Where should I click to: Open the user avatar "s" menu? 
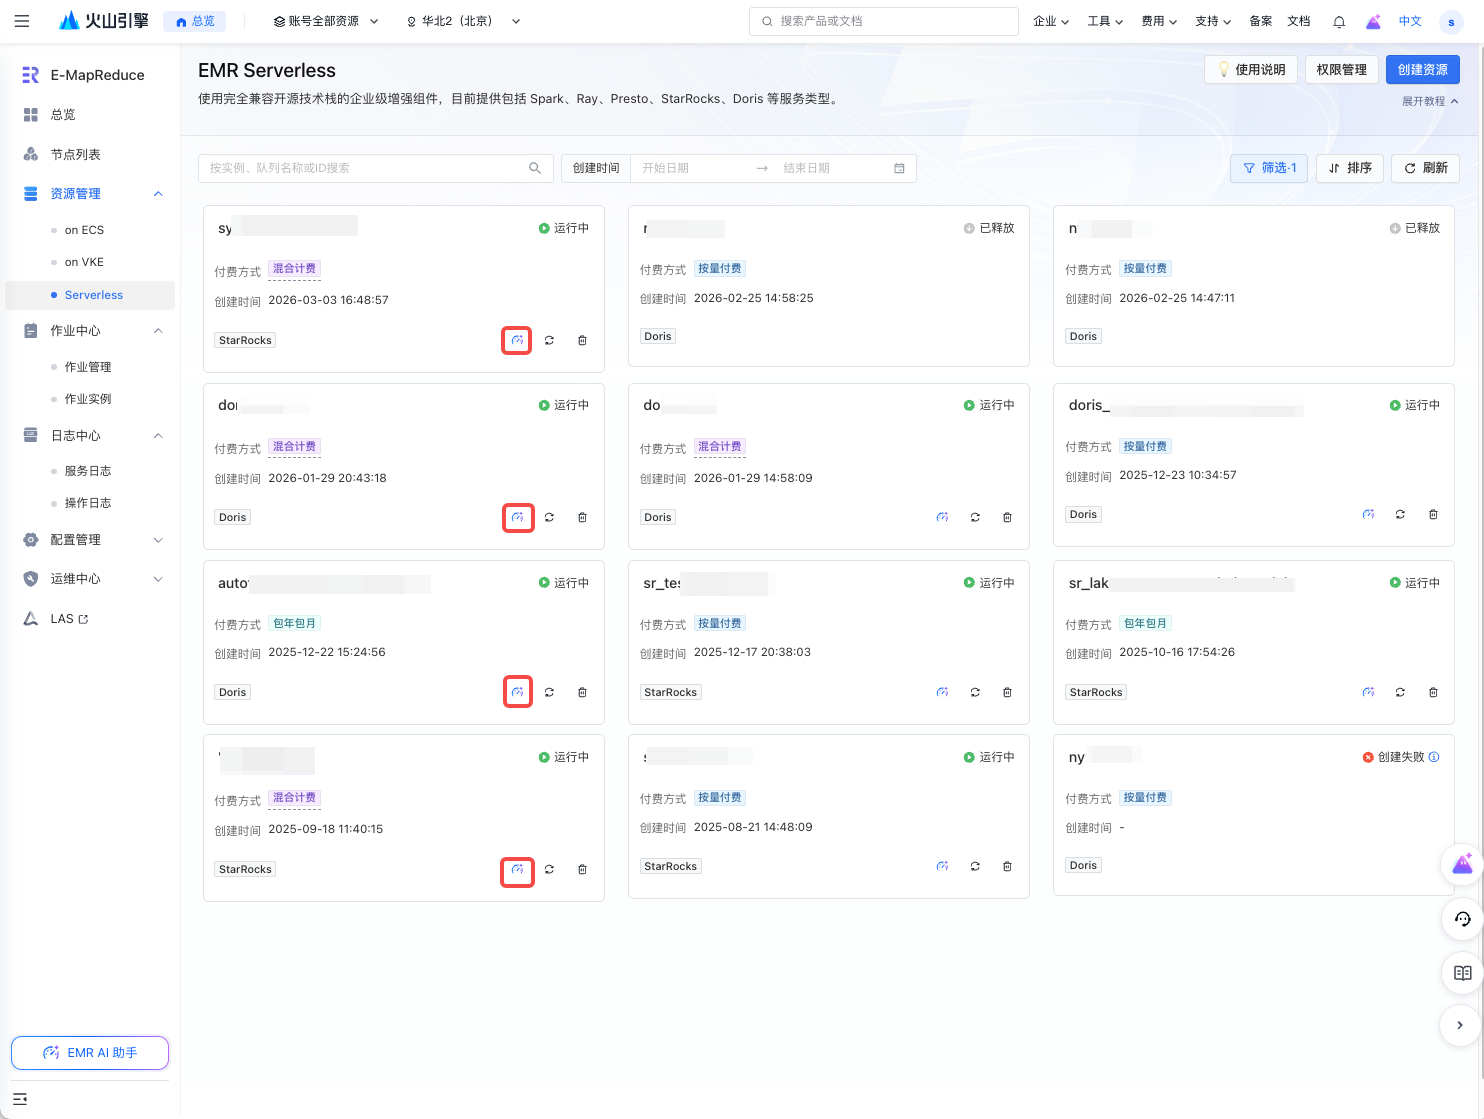click(x=1451, y=21)
